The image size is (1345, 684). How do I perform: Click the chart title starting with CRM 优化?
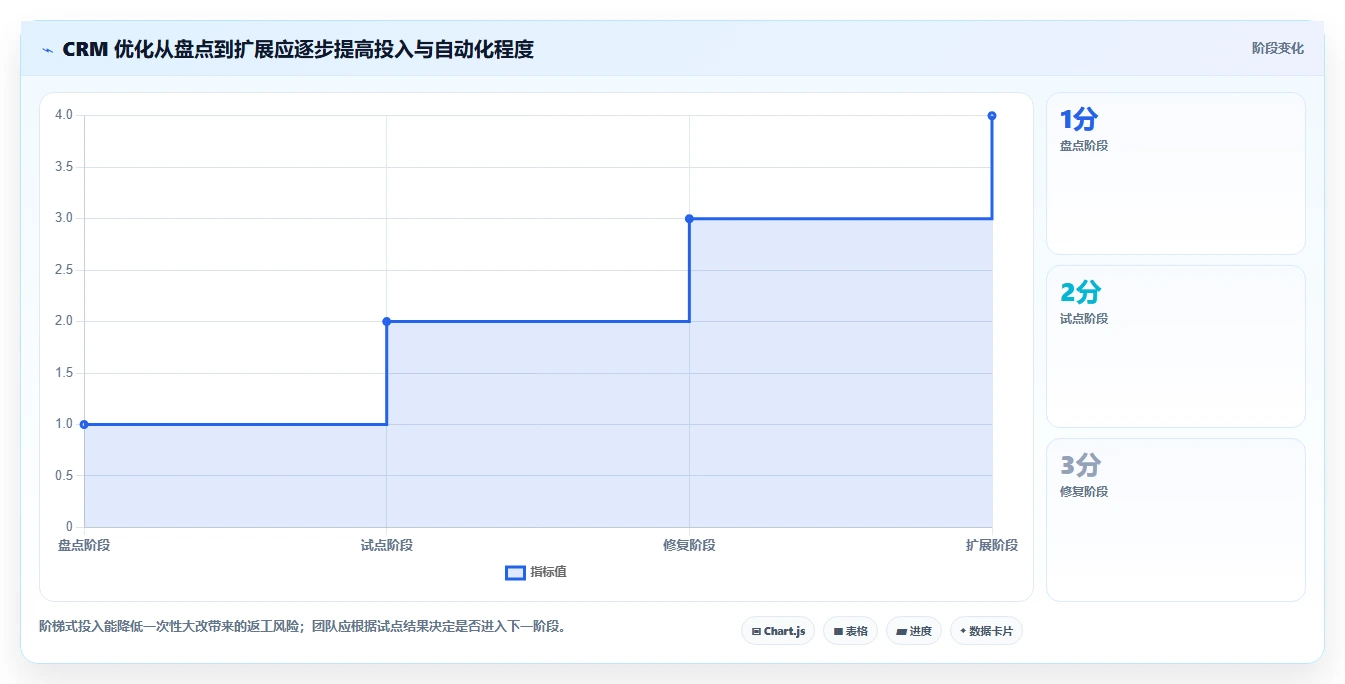click(x=298, y=49)
